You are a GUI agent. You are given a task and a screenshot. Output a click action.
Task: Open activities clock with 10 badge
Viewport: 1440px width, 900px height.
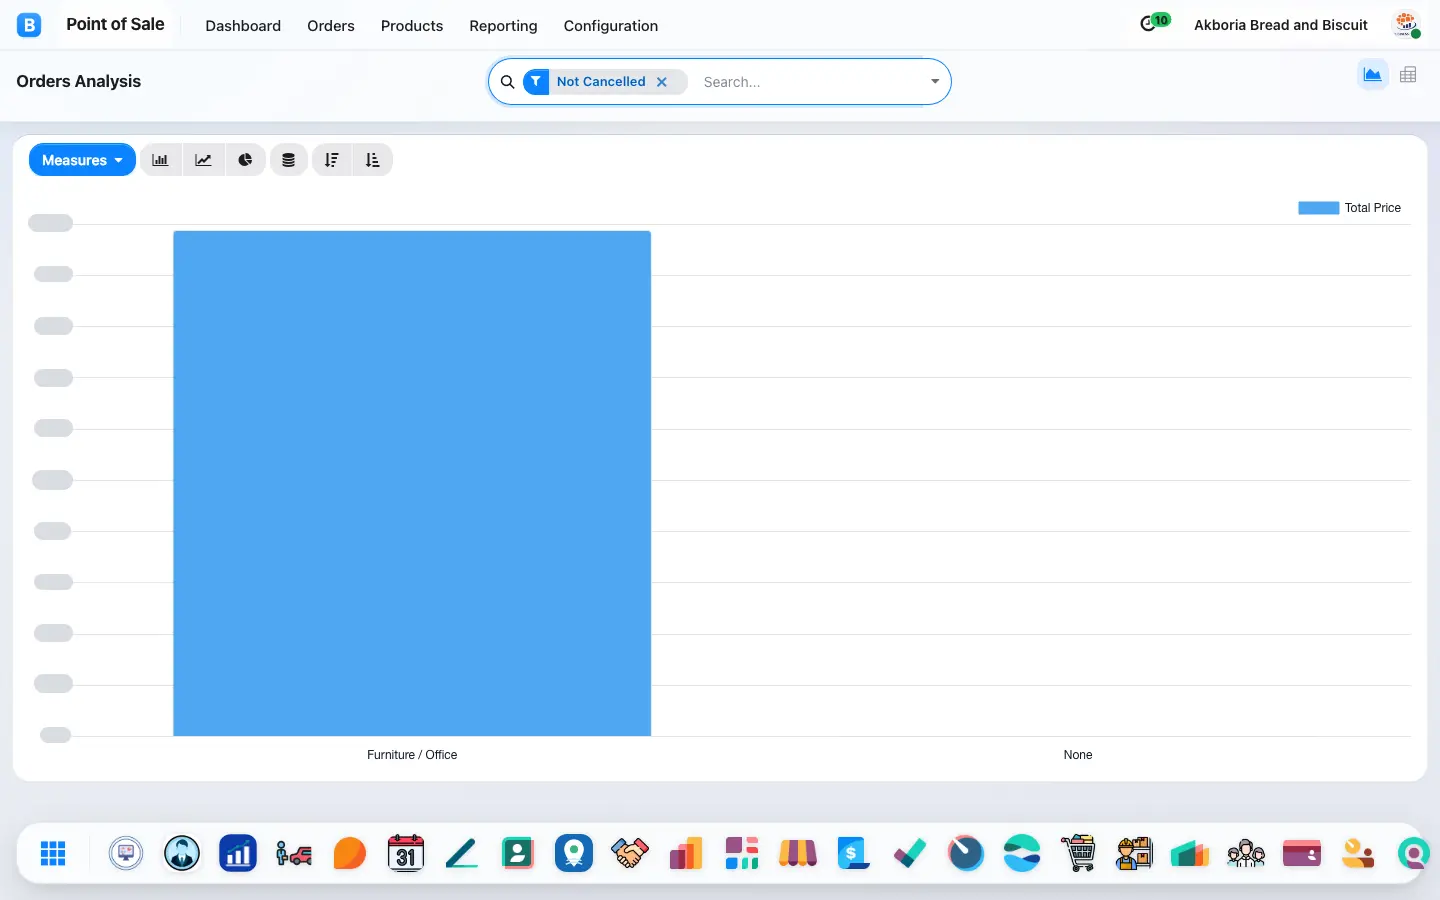click(x=1154, y=22)
